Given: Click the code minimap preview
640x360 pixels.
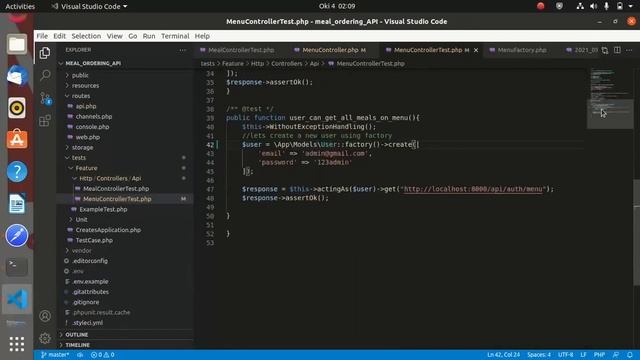Looking at the screenshot, I should click(x=610, y=98).
